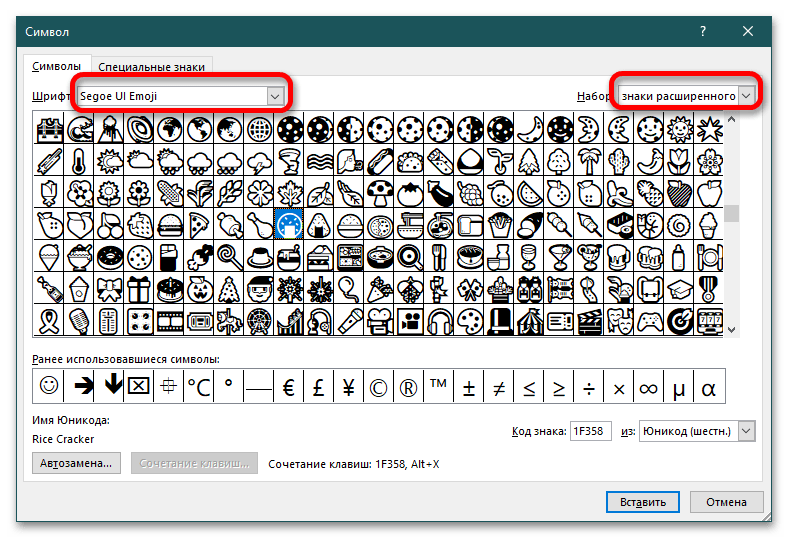This screenshot has height=538, width=788.
Task: Open the Юникод (шестн.) dropdown arrow
Action: click(x=746, y=431)
